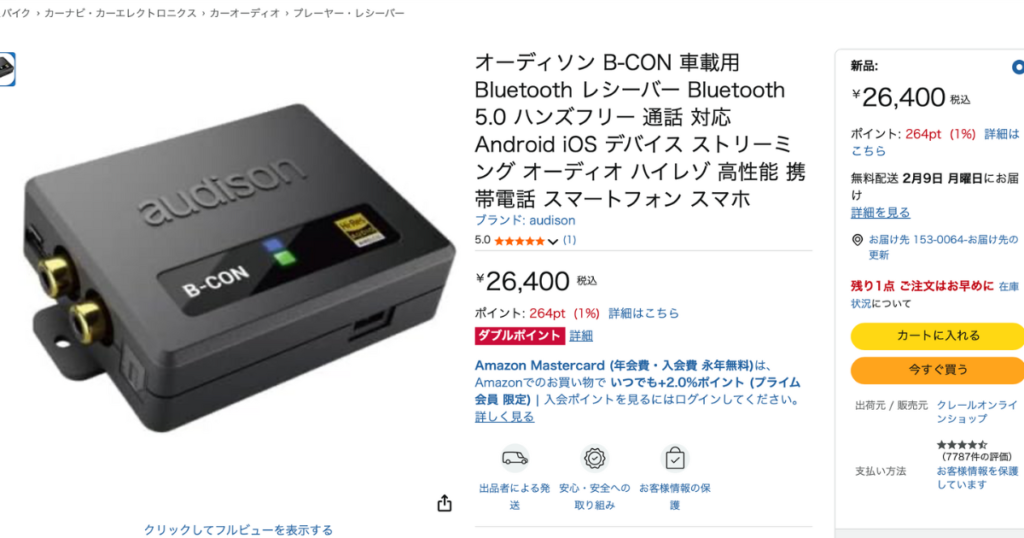Click the main B-CON product image
The width and height of the screenshot is (1024, 538).
[238, 269]
